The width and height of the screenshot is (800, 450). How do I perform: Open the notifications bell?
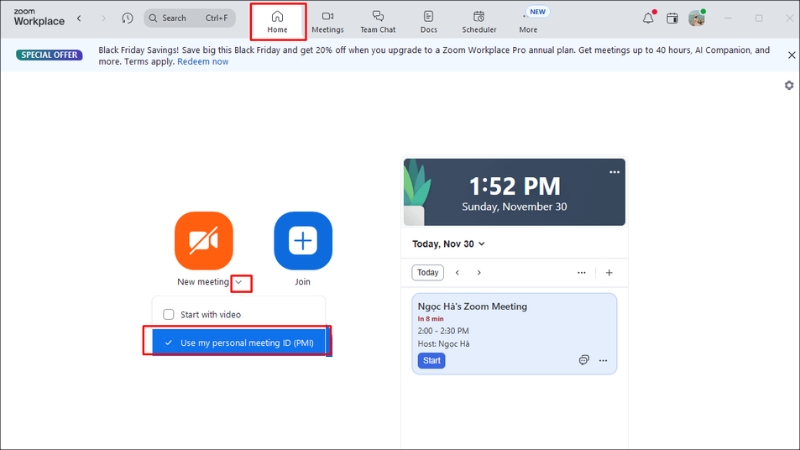tap(648, 18)
